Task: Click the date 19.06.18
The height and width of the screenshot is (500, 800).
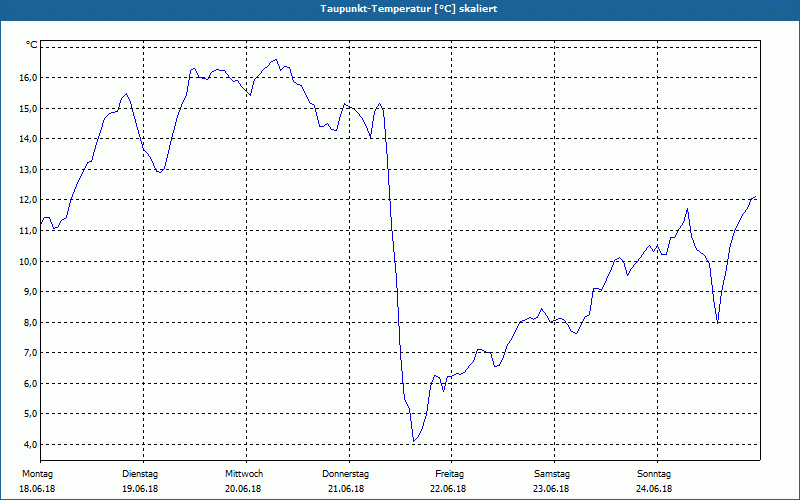Action: 140,489
